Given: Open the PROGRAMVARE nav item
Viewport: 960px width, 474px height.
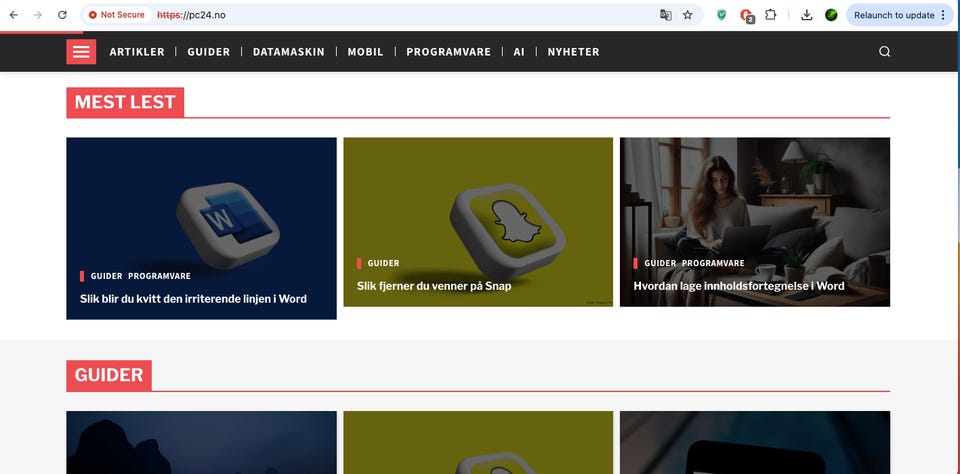Looking at the screenshot, I should click(x=449, y=52).
